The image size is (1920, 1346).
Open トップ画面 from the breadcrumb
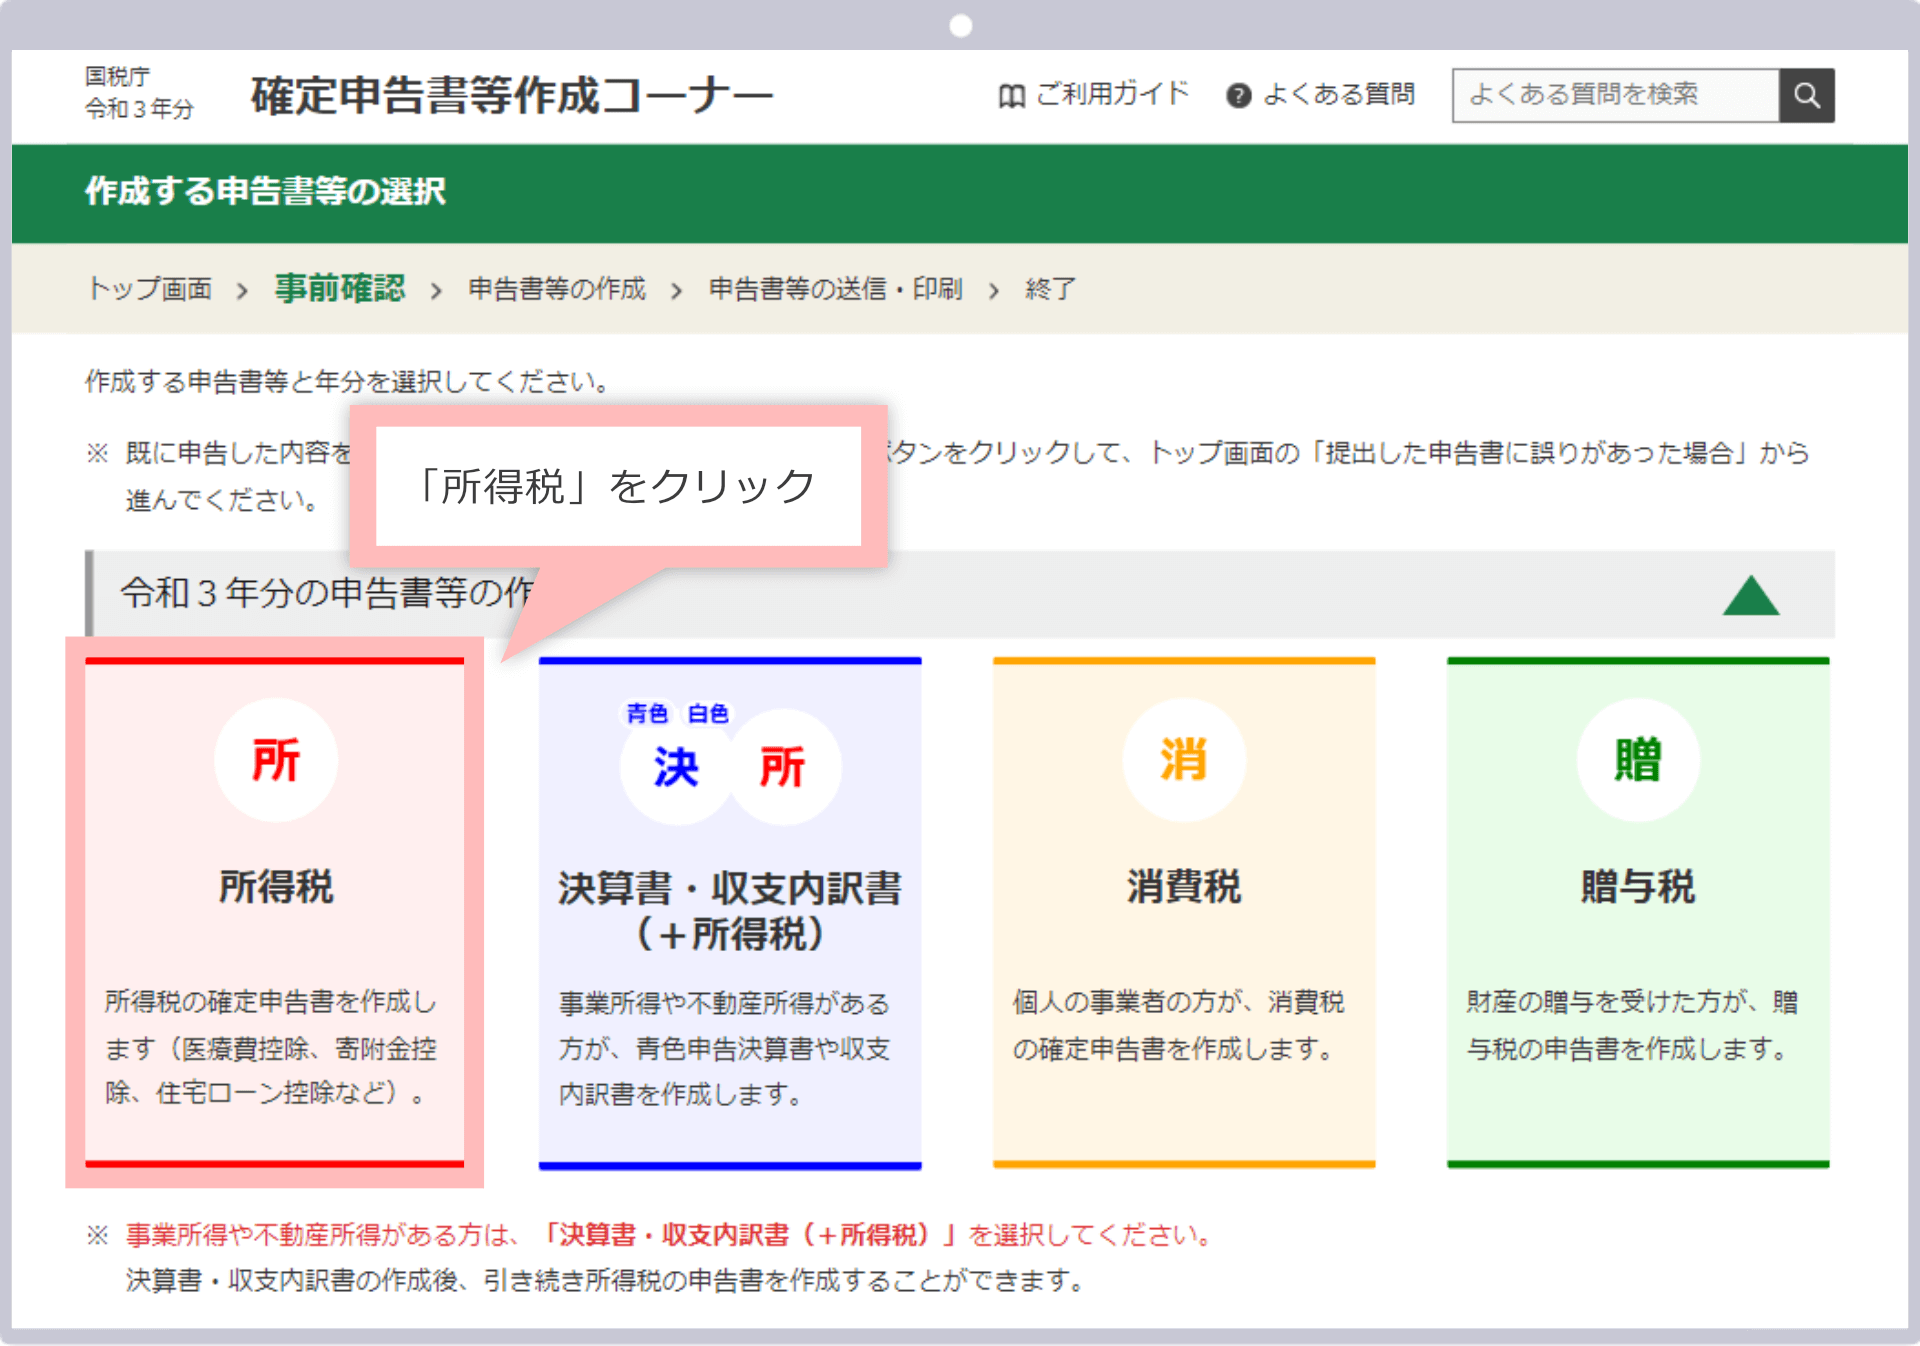[x=150, y=289]
